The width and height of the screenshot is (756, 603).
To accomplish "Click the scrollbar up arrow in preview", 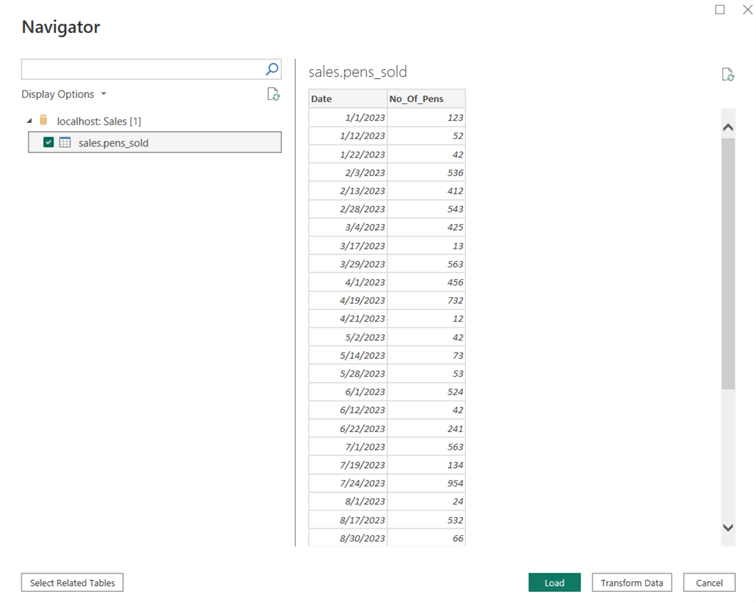I will [728, 125].
